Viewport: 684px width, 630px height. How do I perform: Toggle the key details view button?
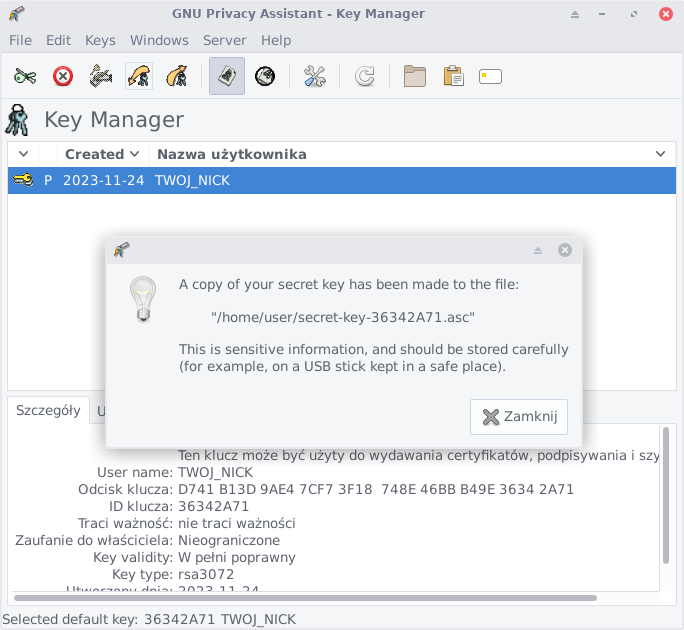(227, 76)
